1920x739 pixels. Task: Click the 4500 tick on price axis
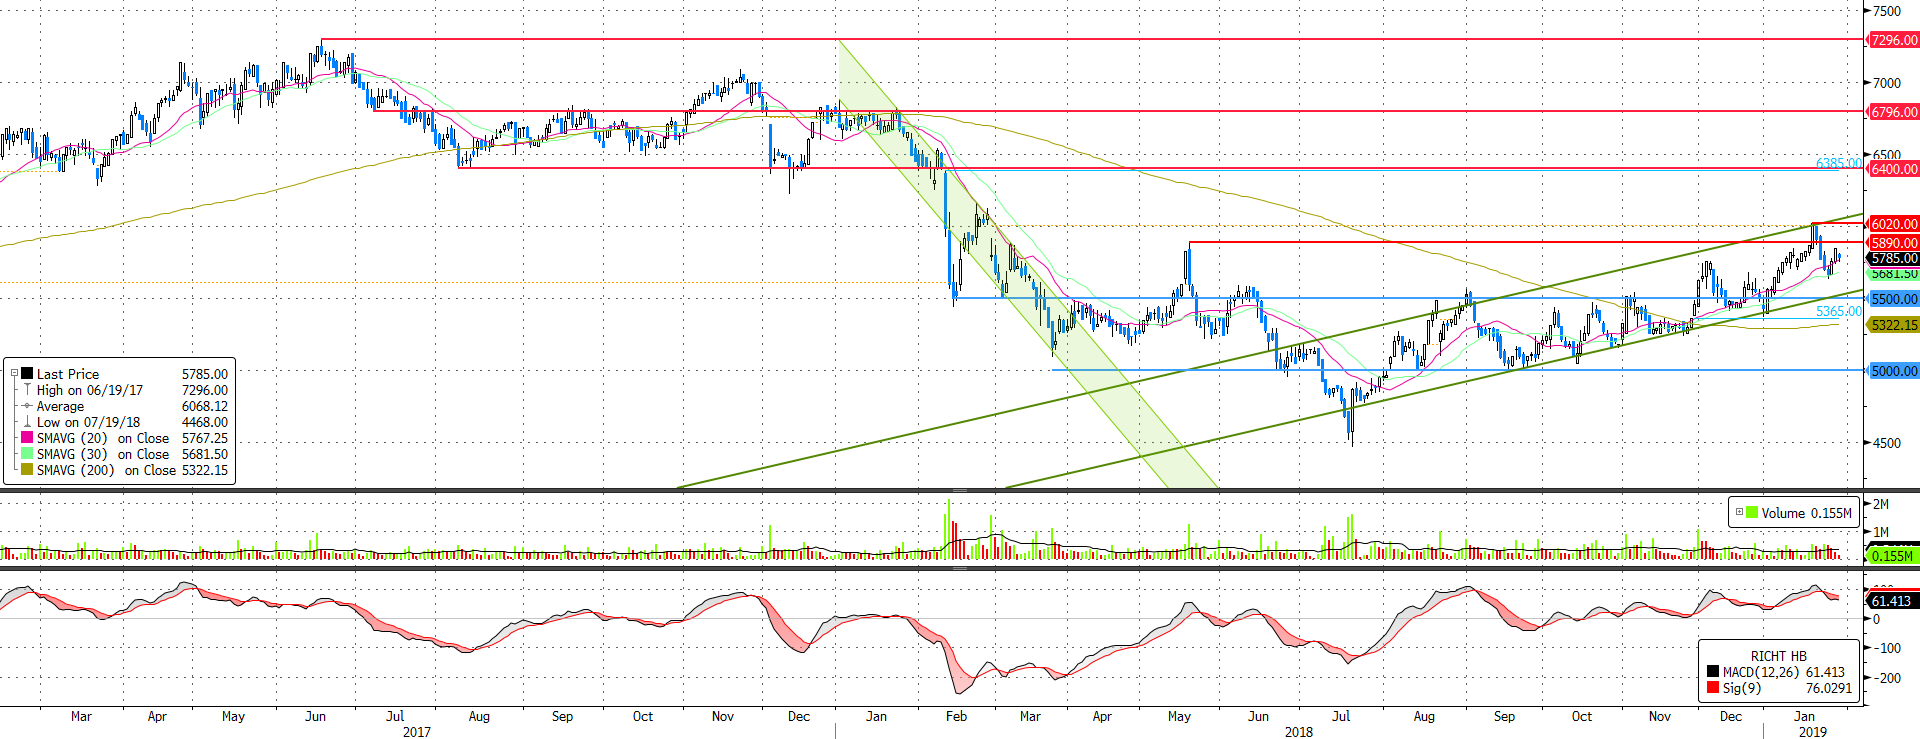1886,443
